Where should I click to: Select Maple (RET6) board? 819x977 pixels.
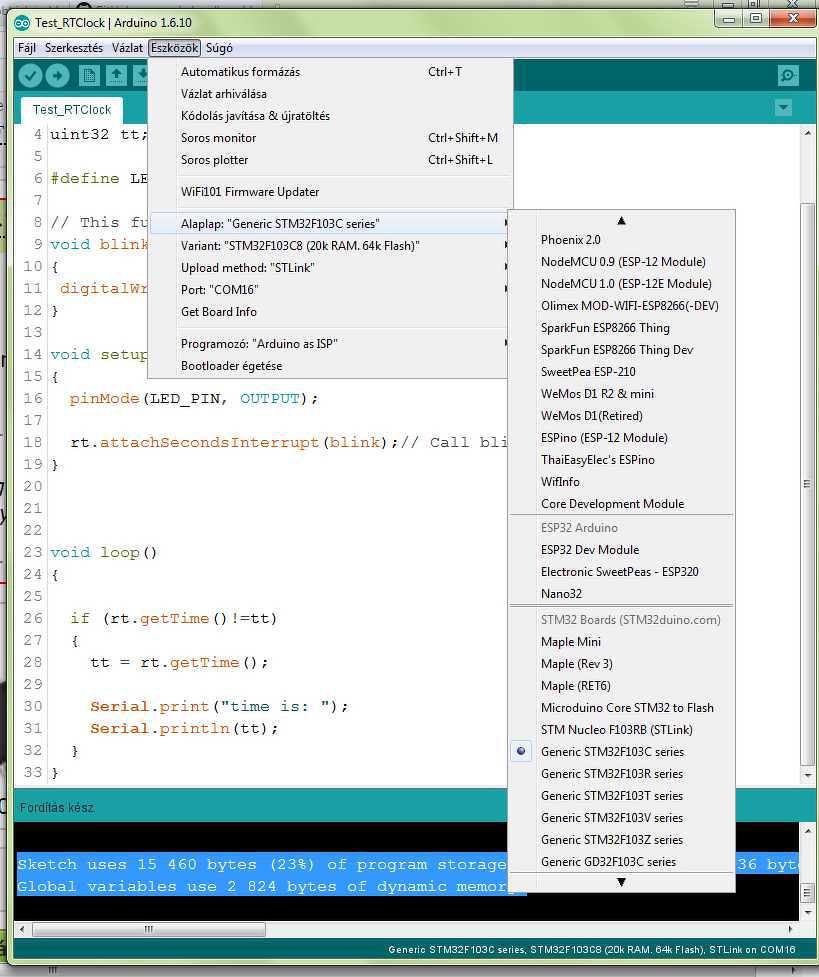[621, 686]
